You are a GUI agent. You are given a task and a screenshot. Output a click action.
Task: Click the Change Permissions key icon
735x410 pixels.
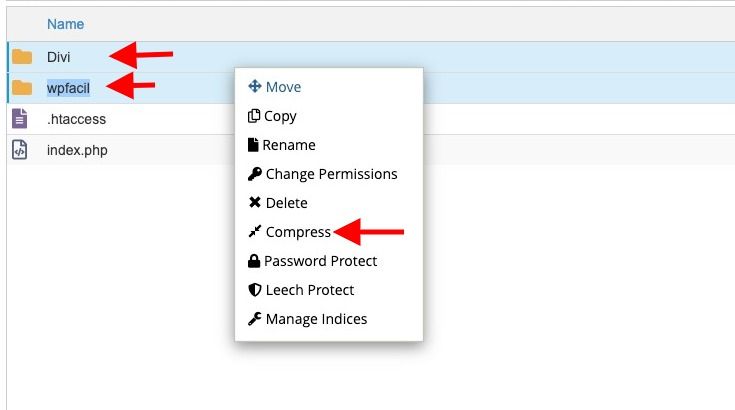[255, 174]
